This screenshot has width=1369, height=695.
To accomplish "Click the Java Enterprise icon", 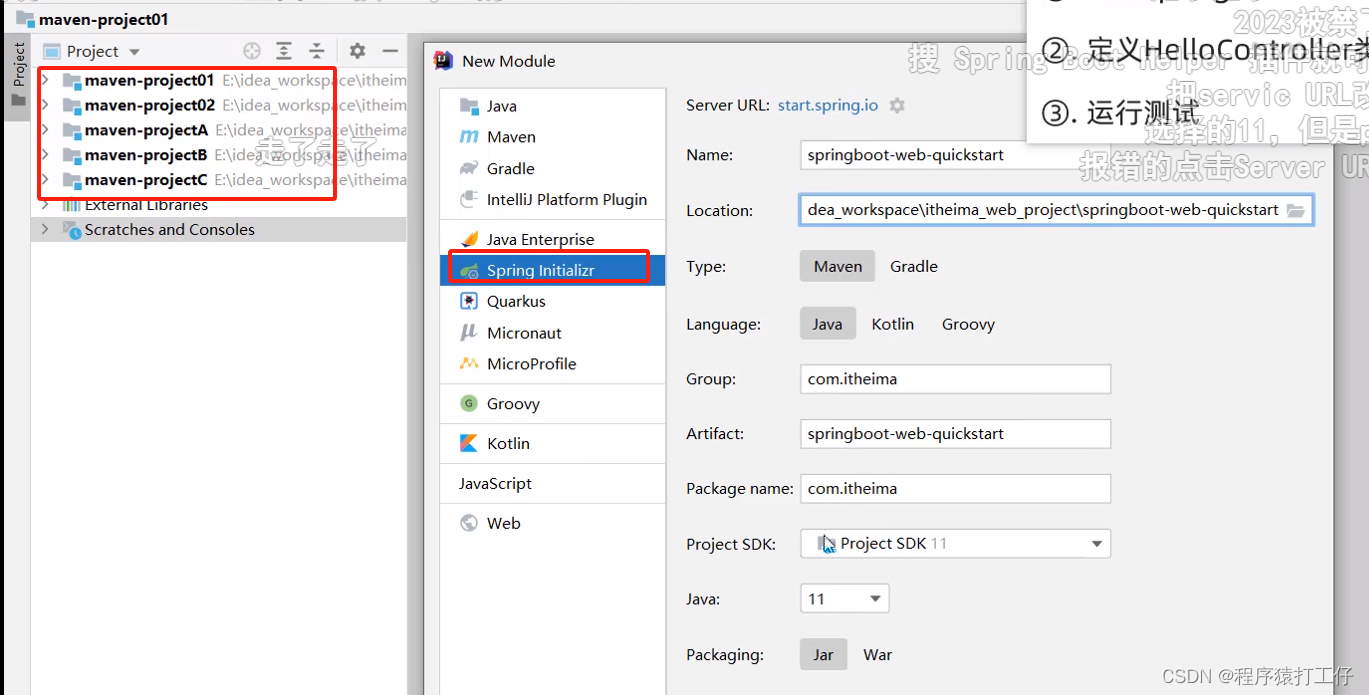I will (x=468, y=239).
